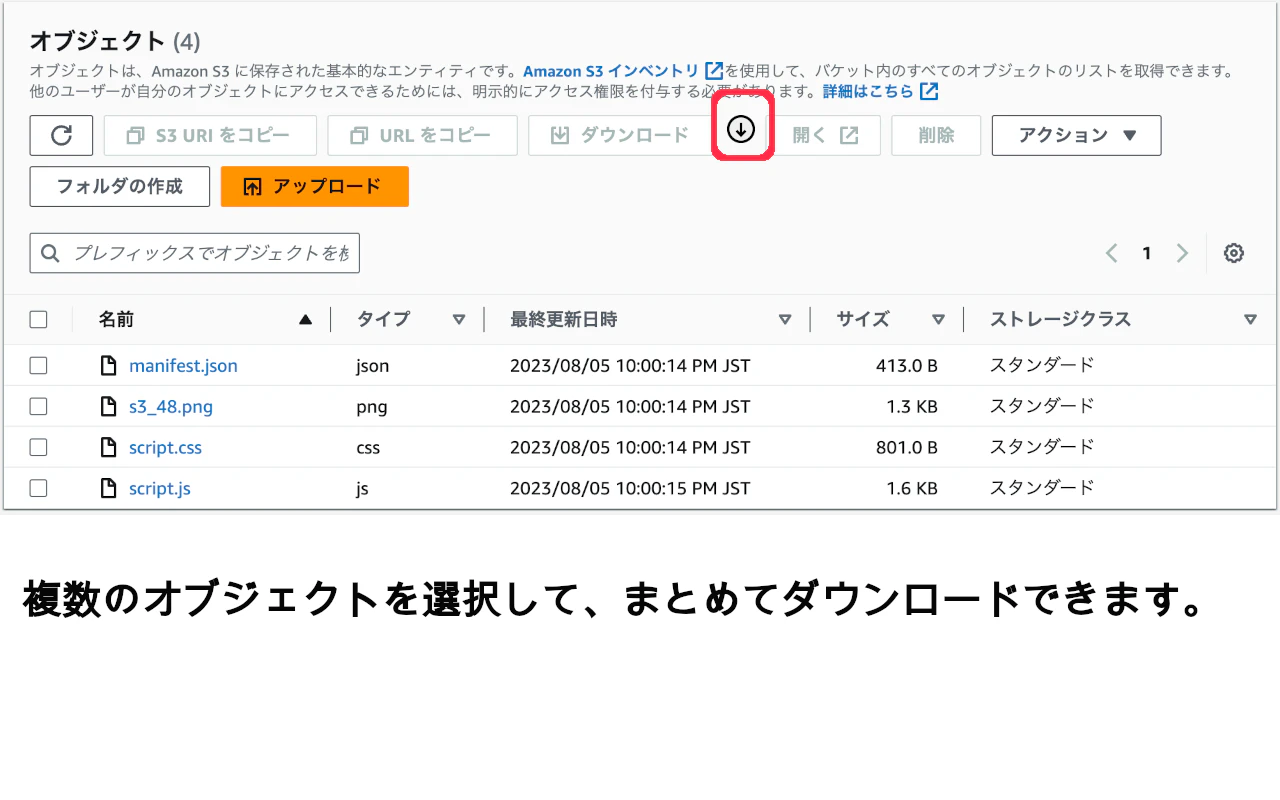Click the オブジェクト (4) heading
This screenshot has width=1280, height=800.
coord(115,41)
